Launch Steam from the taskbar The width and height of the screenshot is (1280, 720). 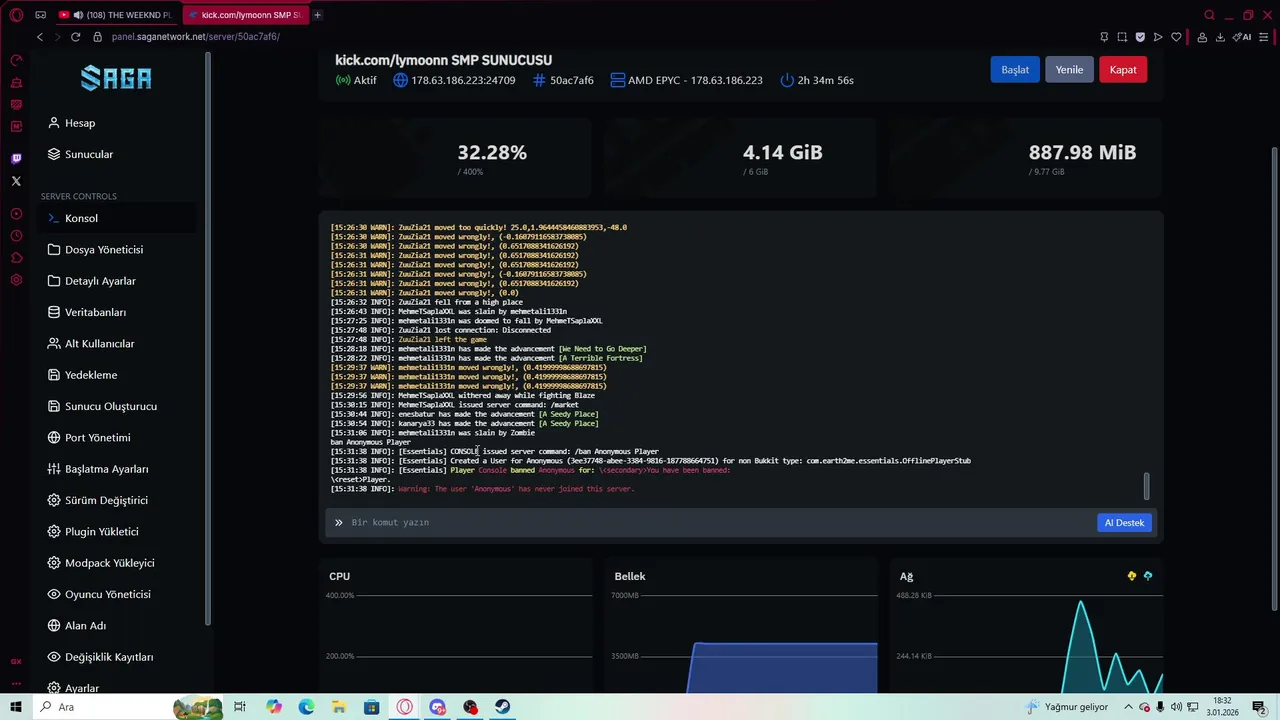[503, 707]
